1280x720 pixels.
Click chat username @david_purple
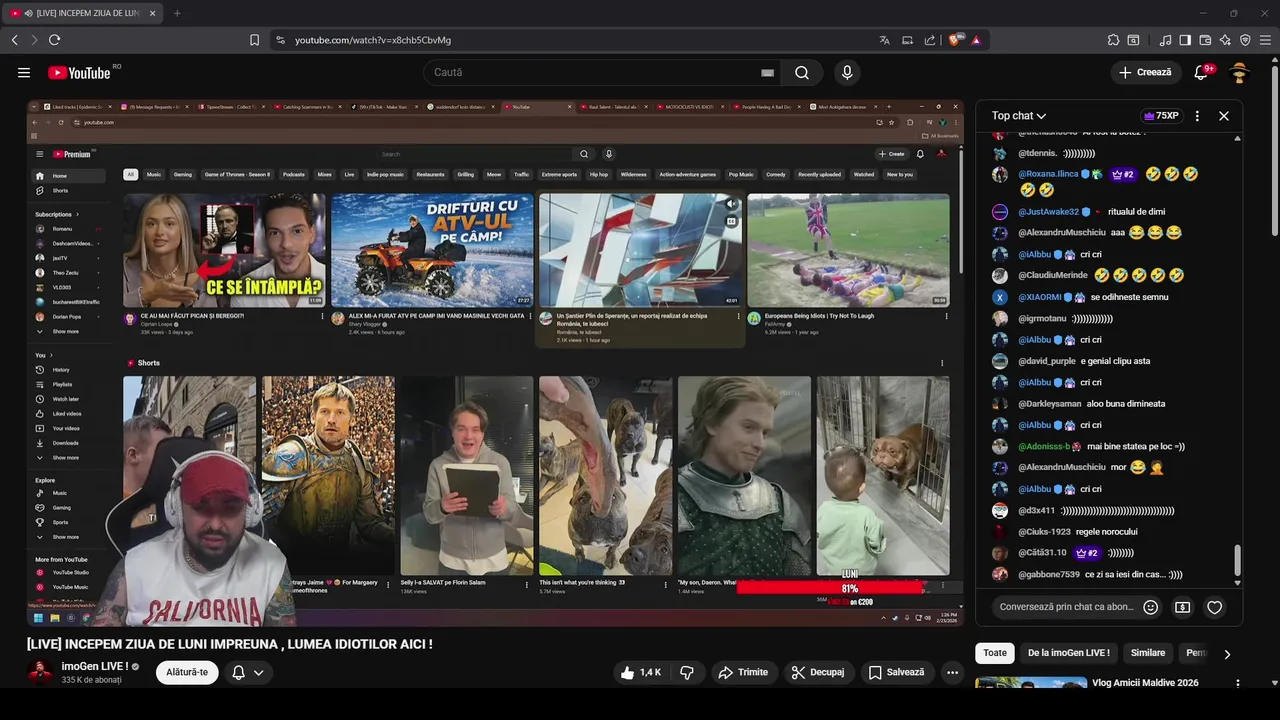point(1047,361)
